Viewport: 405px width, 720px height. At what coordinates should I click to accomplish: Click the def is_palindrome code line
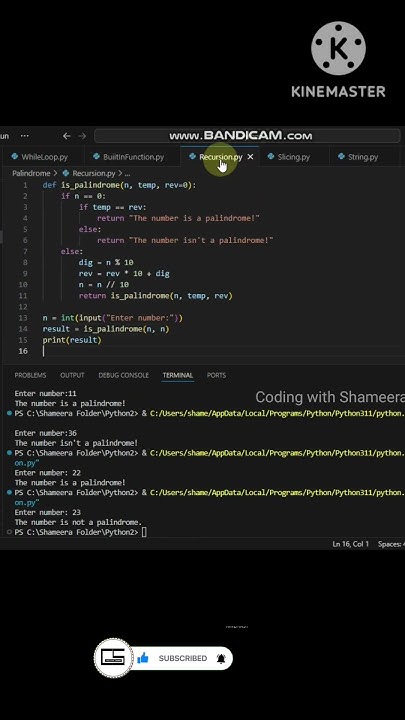coord(119,185)
